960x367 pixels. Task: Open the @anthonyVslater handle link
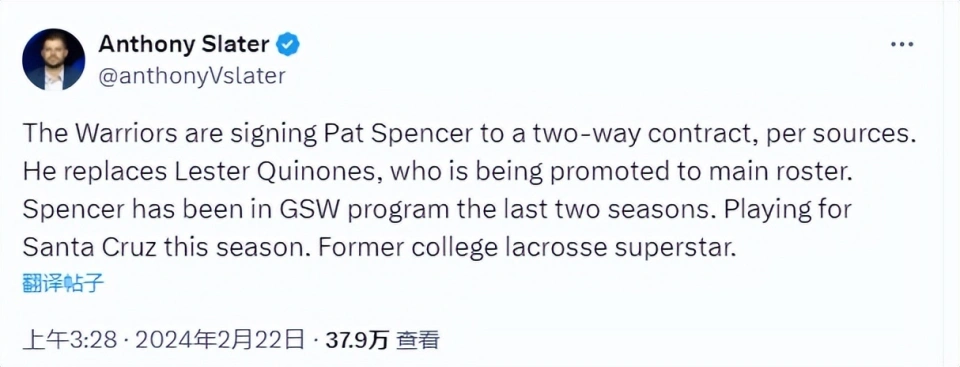click(192, 75)
